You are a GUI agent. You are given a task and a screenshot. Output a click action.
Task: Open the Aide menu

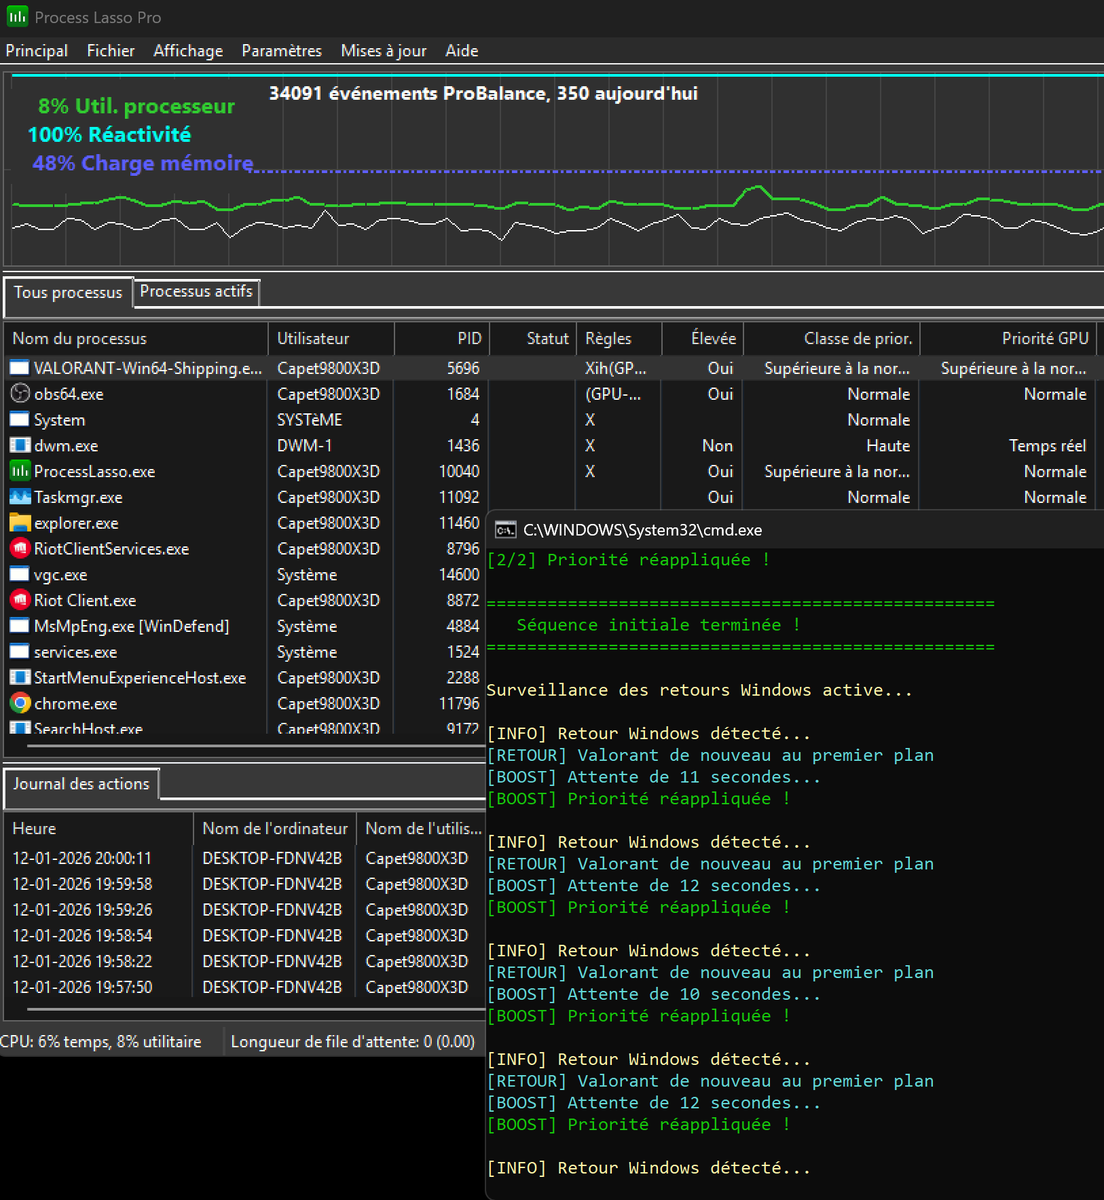462,50
